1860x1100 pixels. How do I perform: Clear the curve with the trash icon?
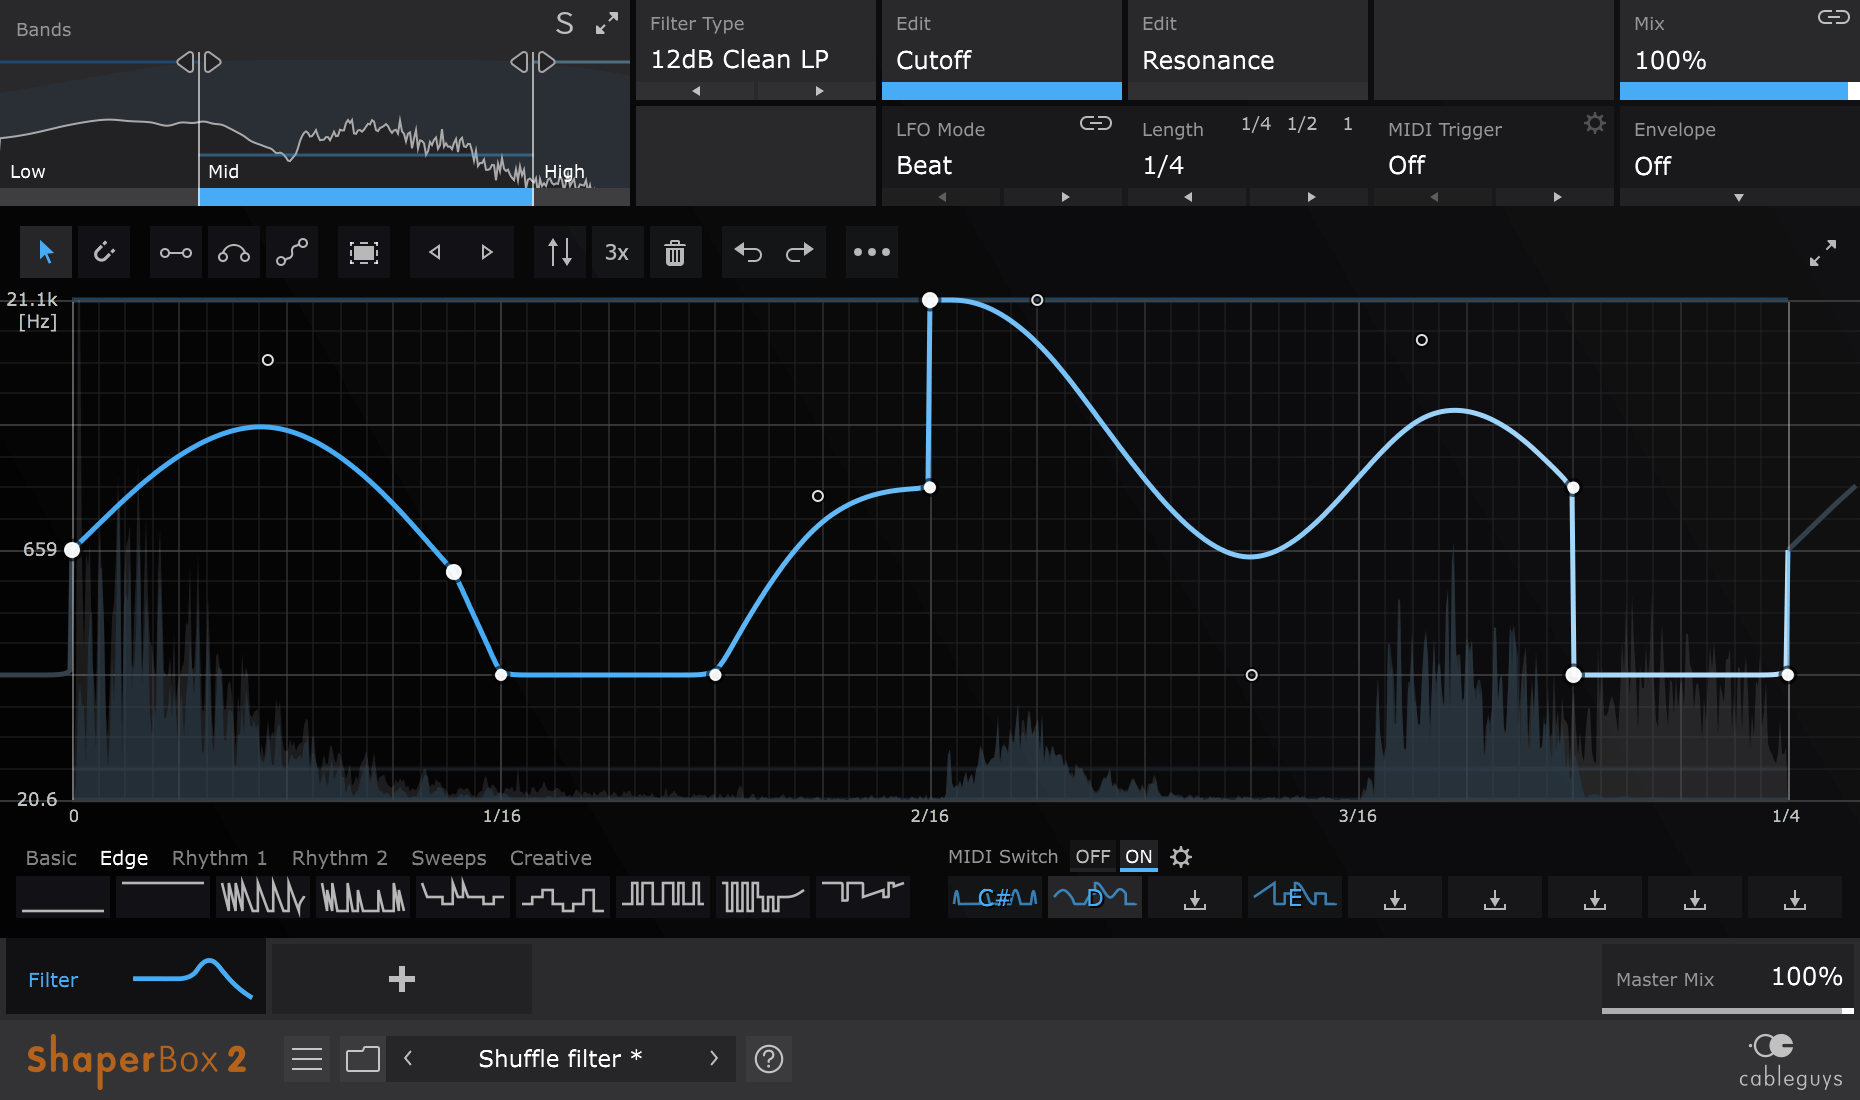coord(676,252)
